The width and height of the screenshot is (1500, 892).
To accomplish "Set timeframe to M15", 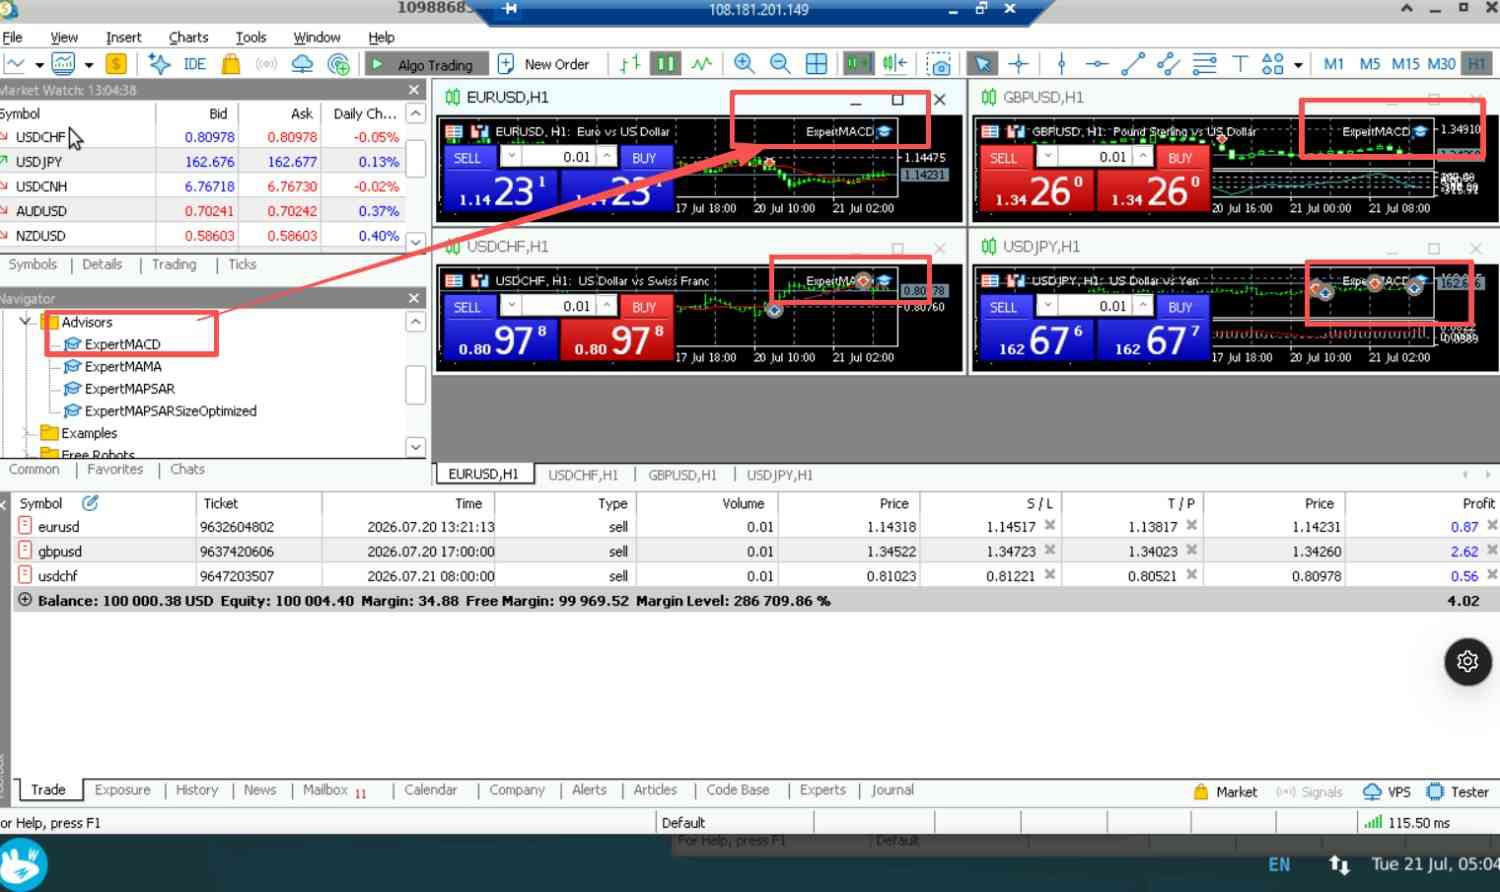I will [1405, 64].
